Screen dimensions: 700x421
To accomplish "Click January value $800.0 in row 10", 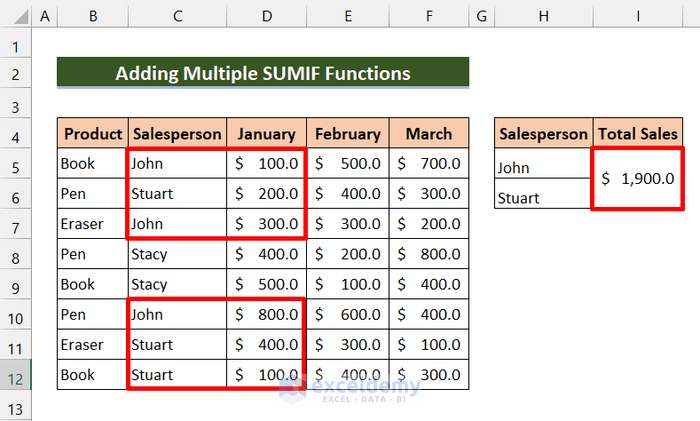I will click(267, 314).
